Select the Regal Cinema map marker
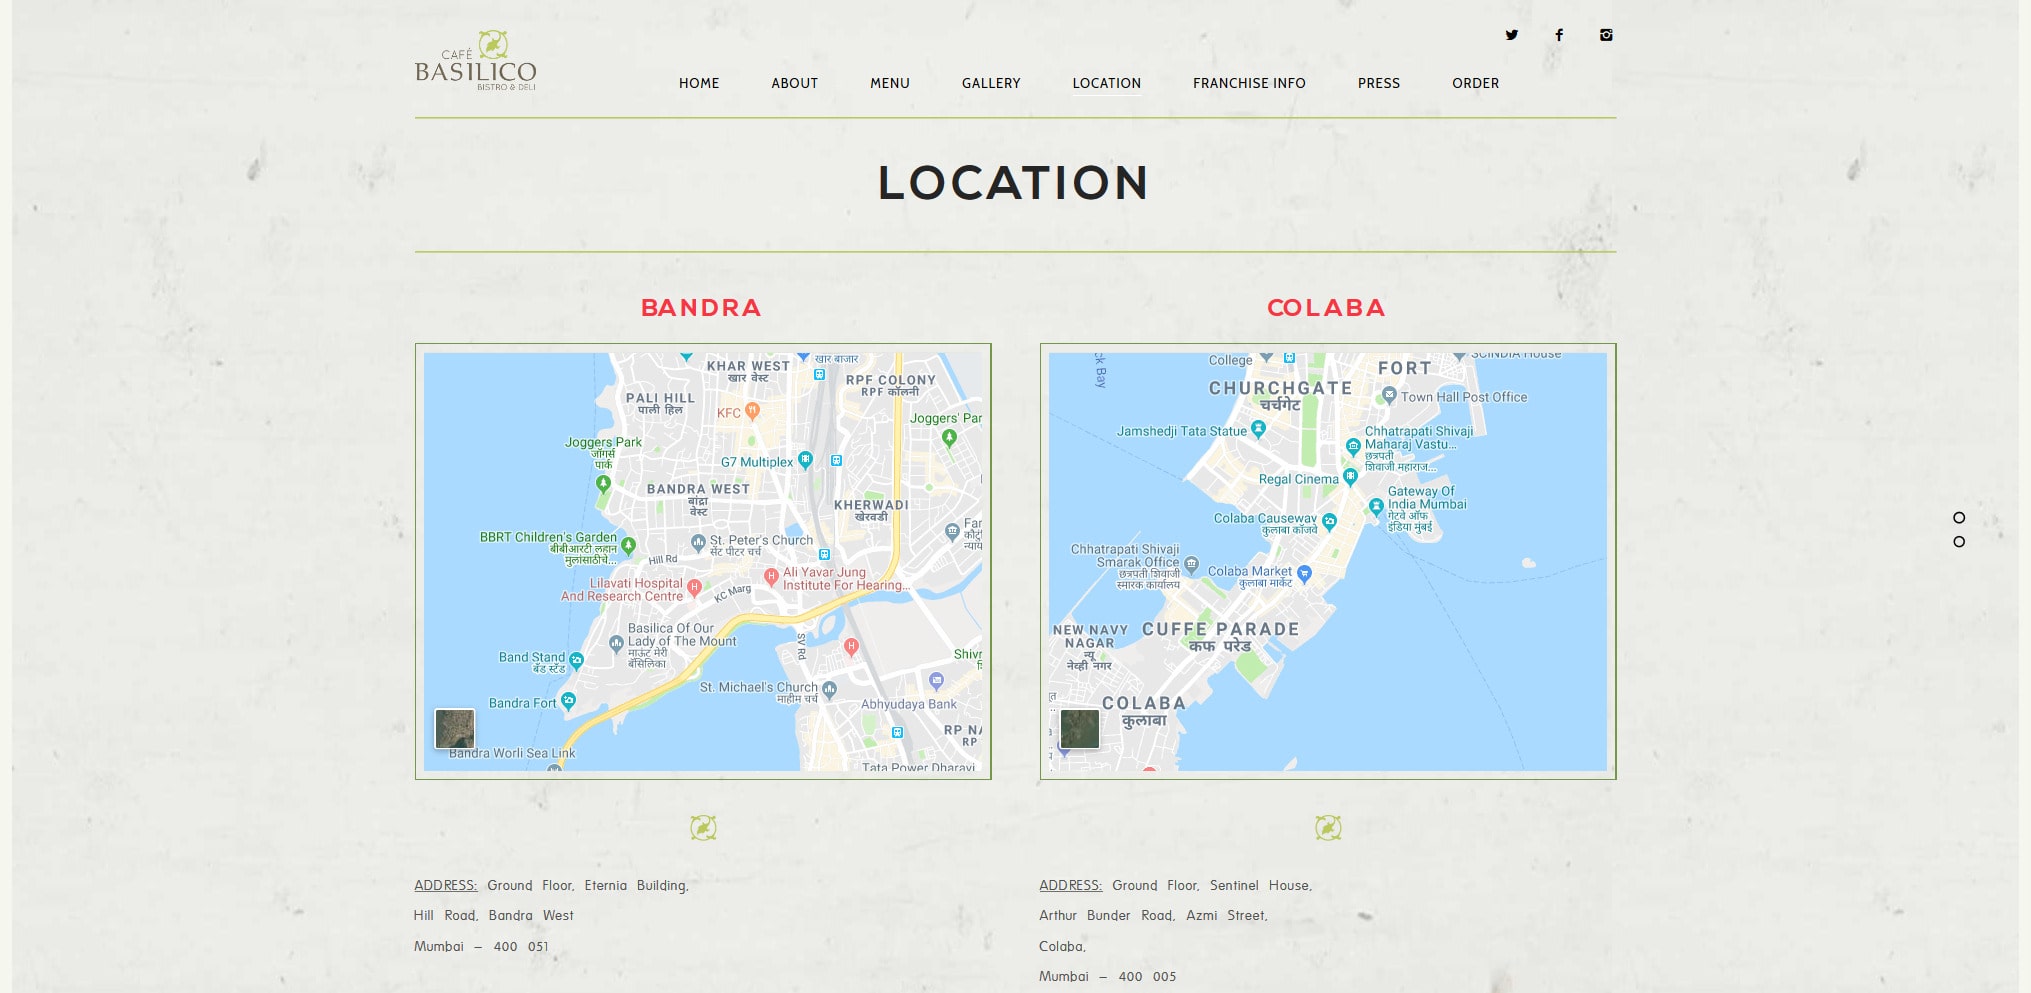Screen dimensions: 2031x993 [1350, 477]
